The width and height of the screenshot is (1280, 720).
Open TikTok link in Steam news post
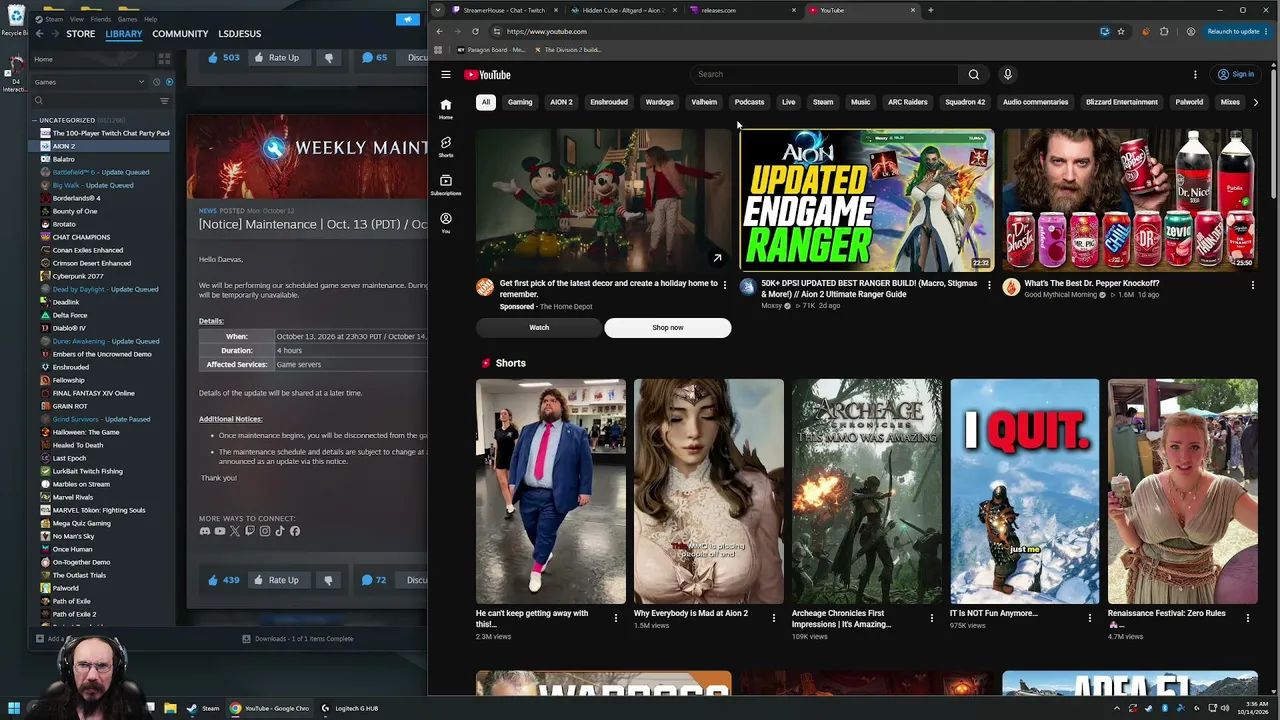point(280,531)
